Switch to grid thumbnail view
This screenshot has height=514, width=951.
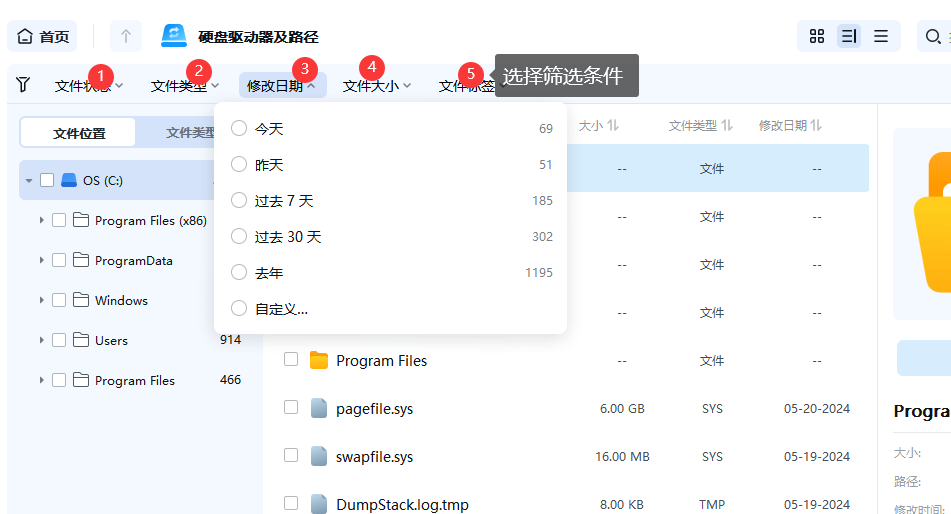click(x=817, y=36)
